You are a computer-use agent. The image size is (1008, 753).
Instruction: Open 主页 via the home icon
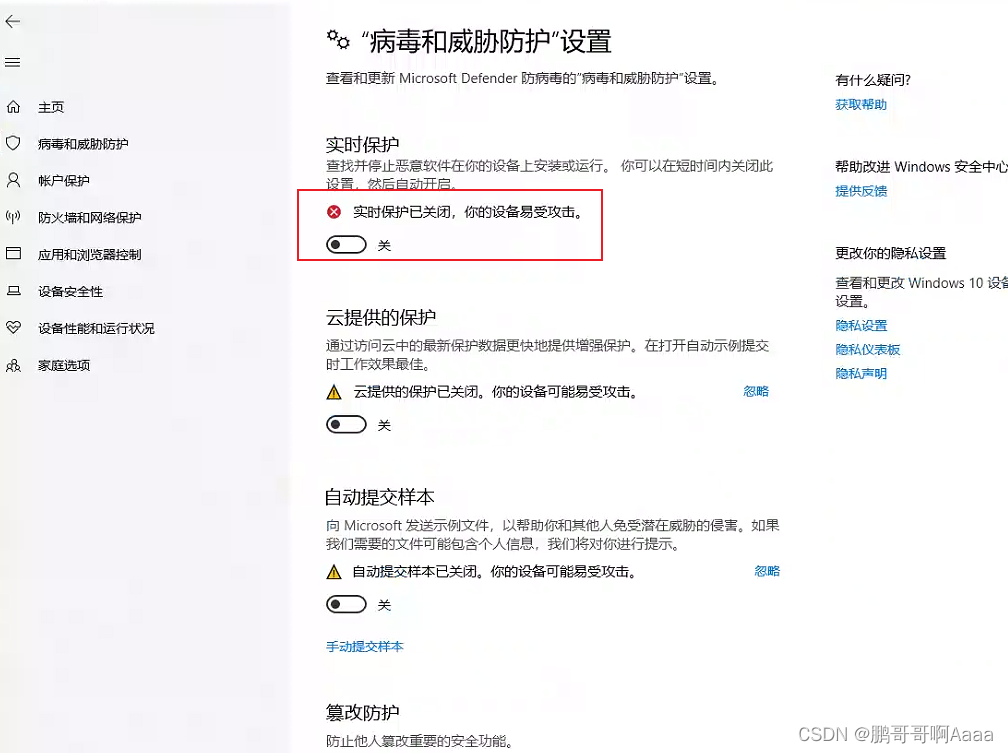12,106
